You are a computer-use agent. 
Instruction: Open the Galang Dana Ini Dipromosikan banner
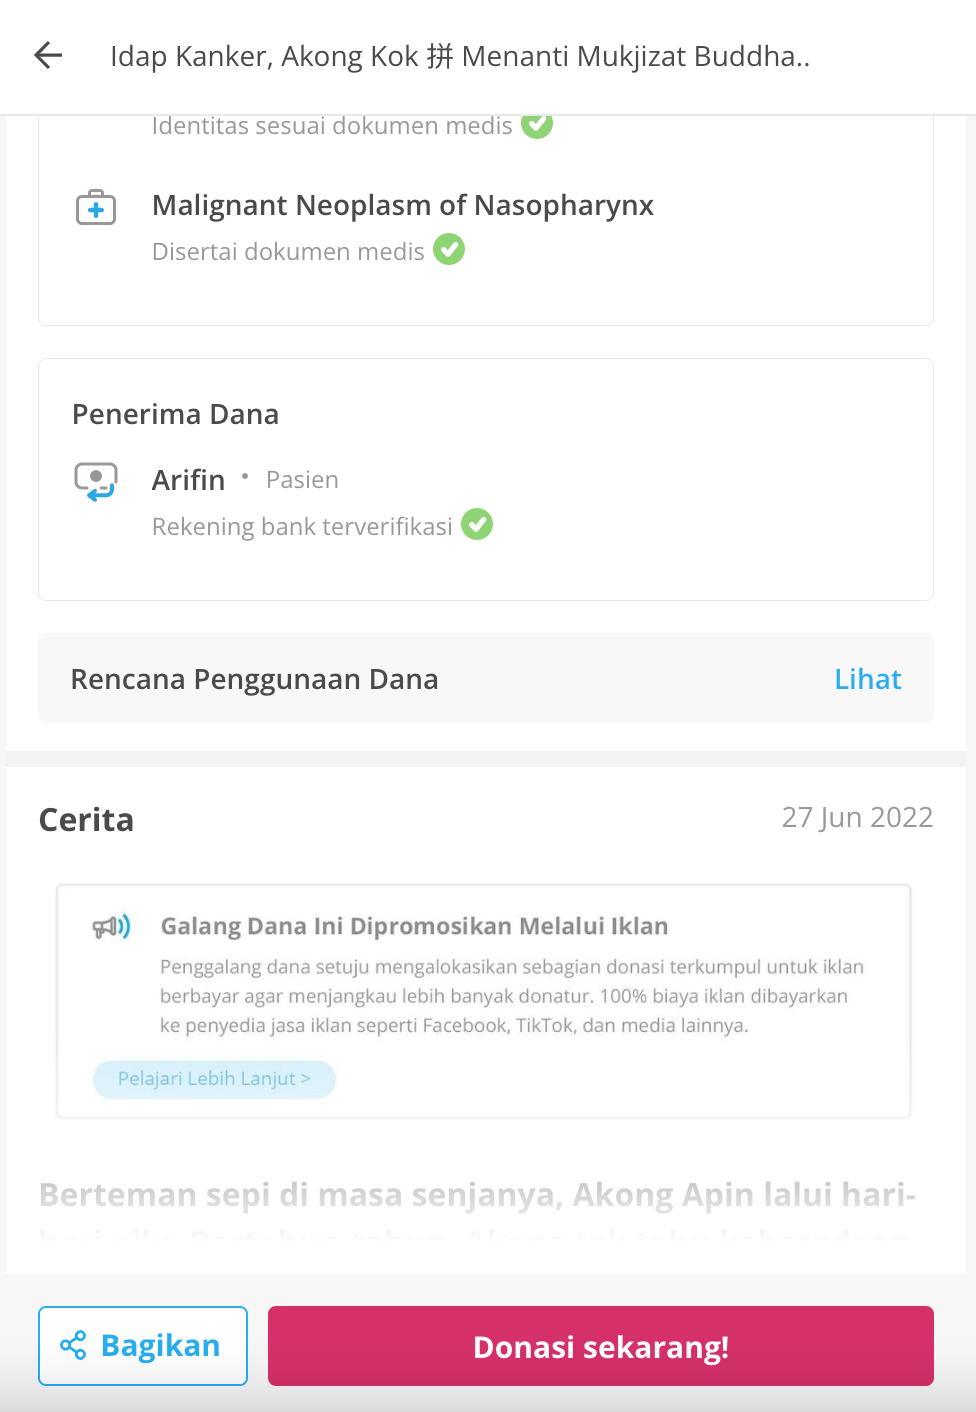pyautogui.click(x=484, y=1001)
